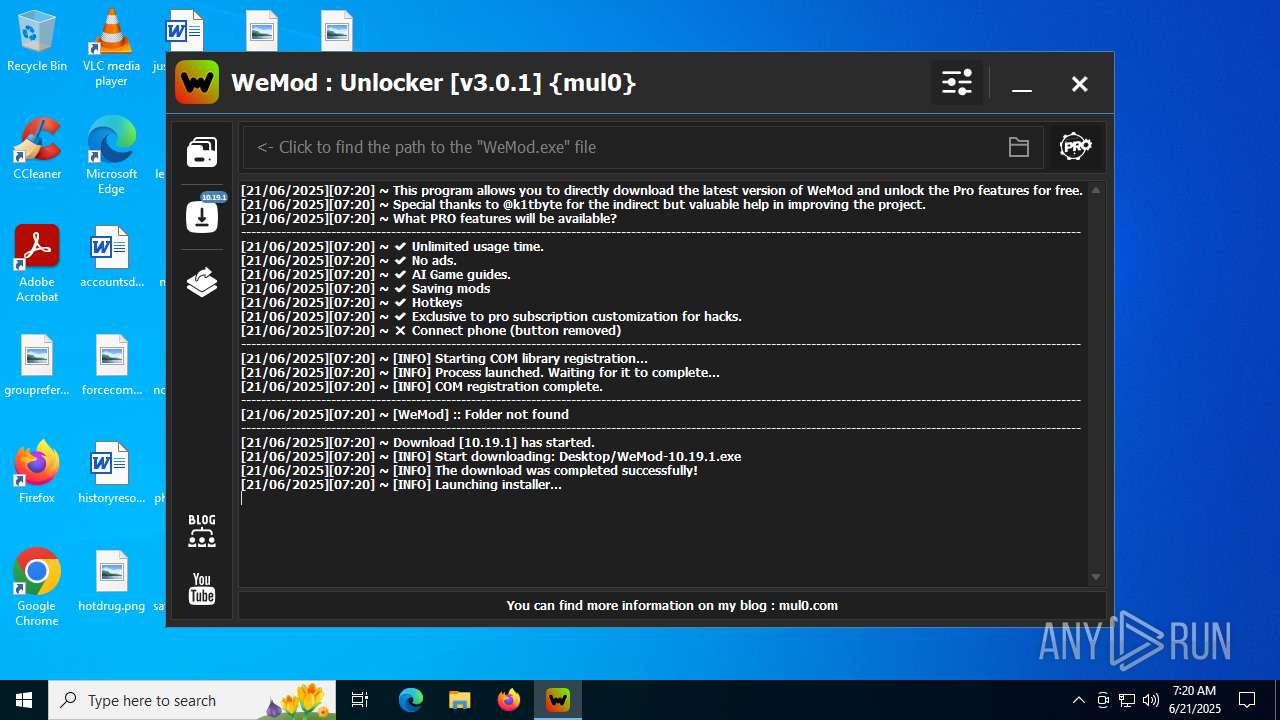
Task: Open the settings sliders icon in the title bar
Action: click(x=957, y=83)
